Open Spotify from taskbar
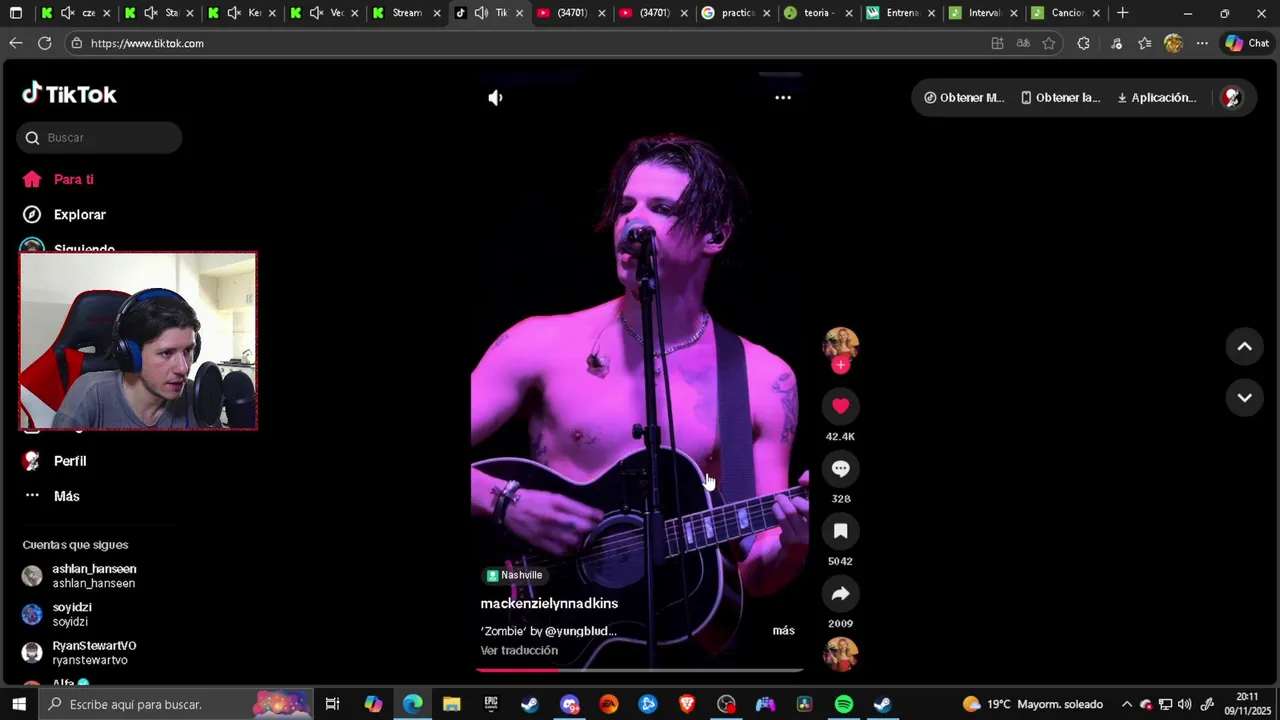1280x720 pixels. point(843,704)
